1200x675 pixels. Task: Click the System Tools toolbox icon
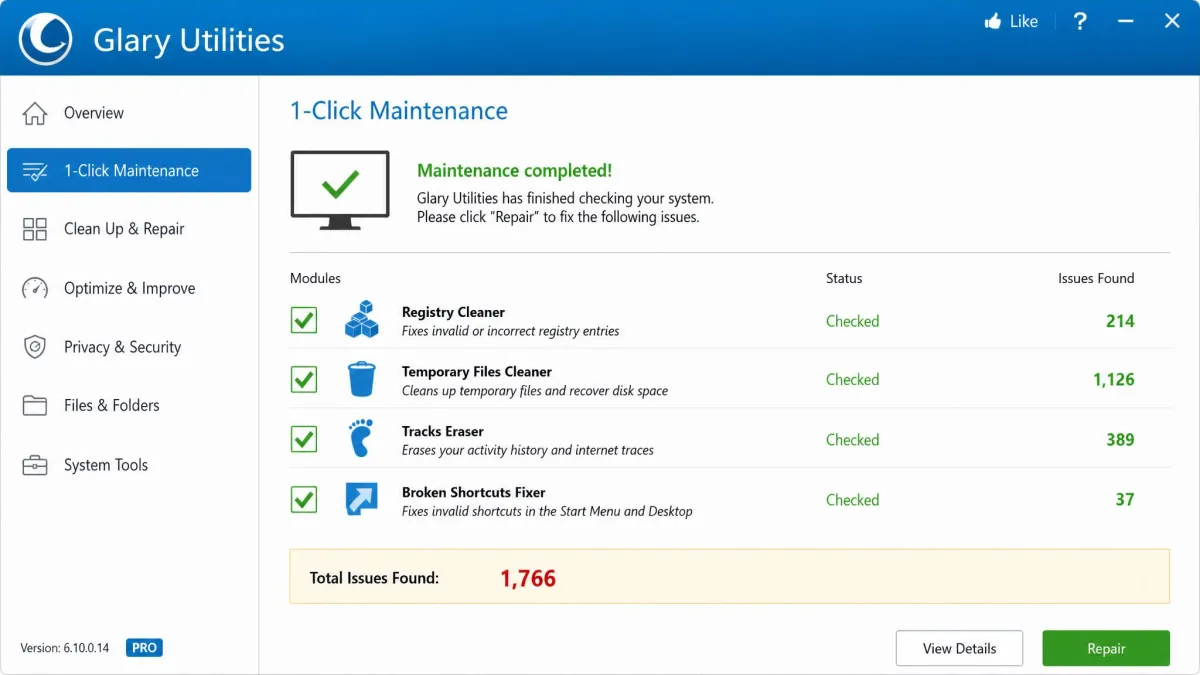(x=35, y=465)
